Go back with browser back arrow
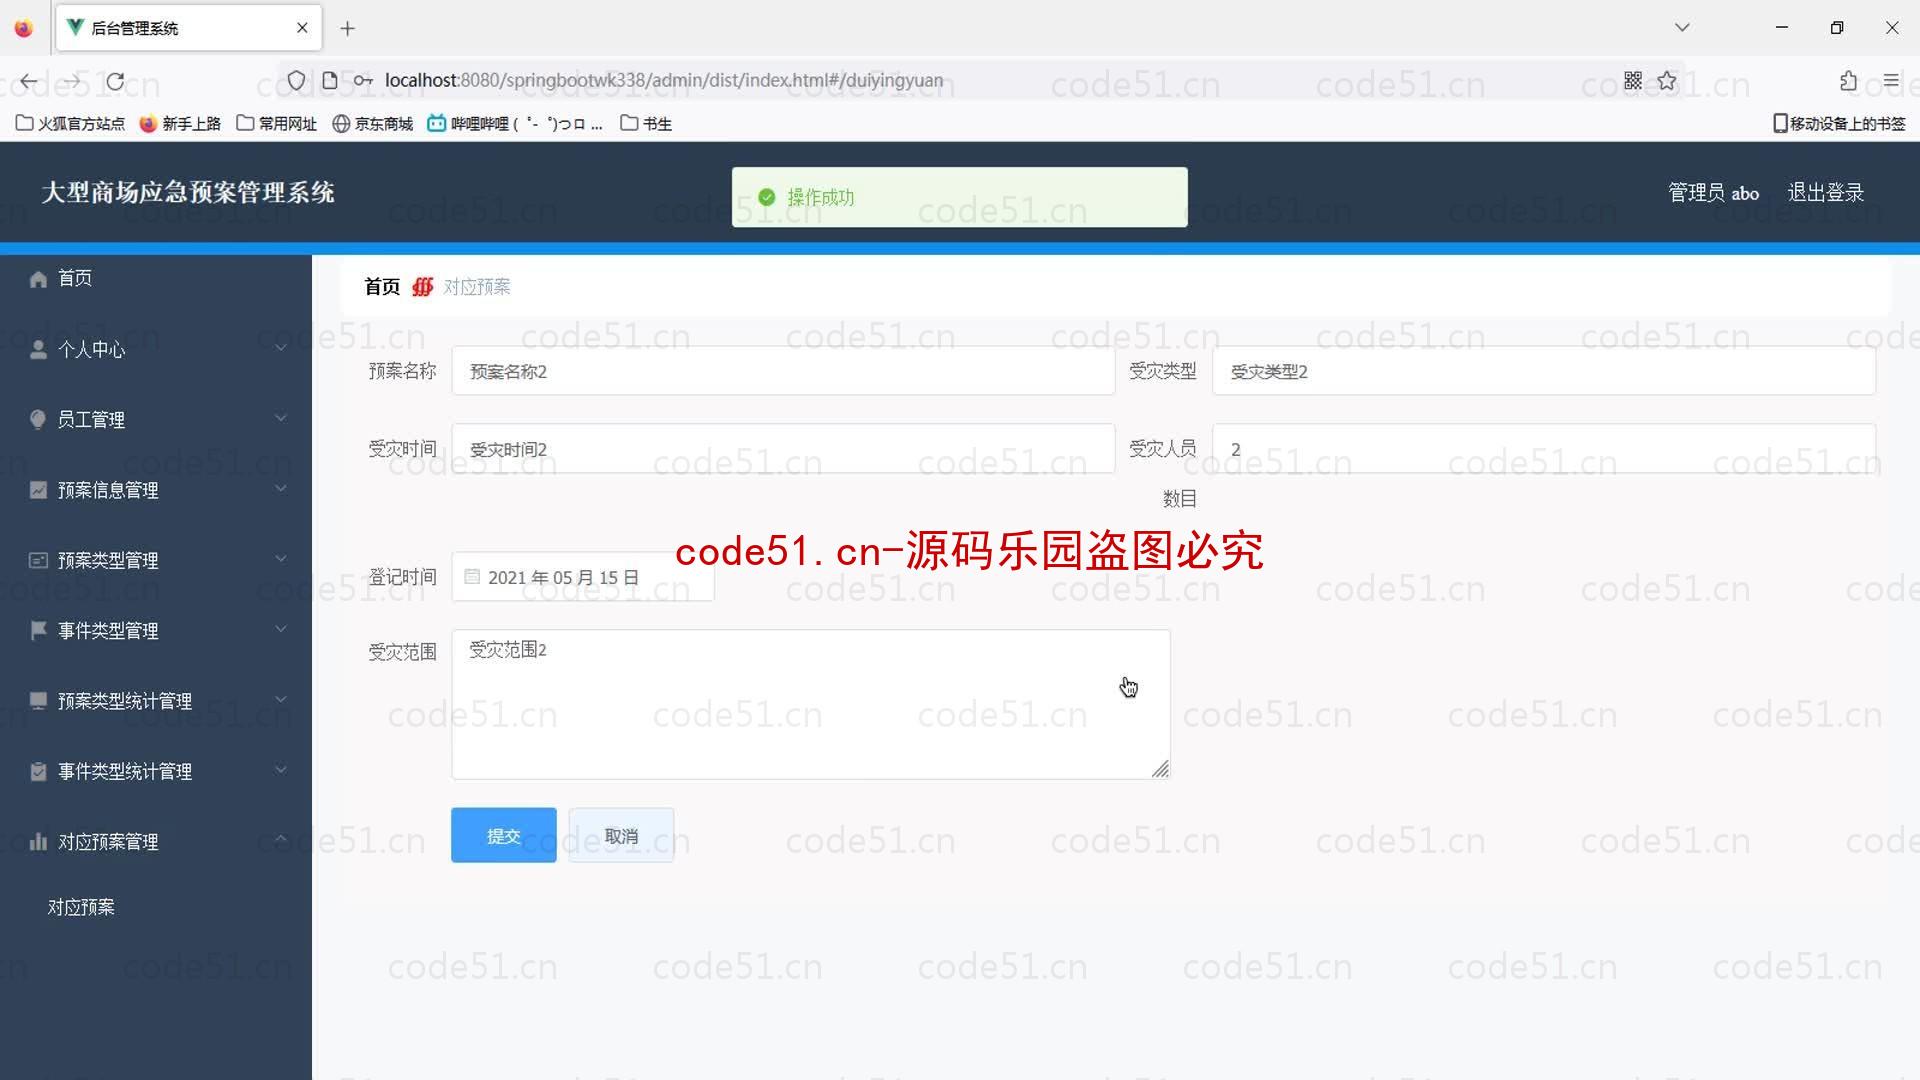Image resolution: width=1920 pixels, height=1080 pixels. pyautogui.click(x=29, y=81)
